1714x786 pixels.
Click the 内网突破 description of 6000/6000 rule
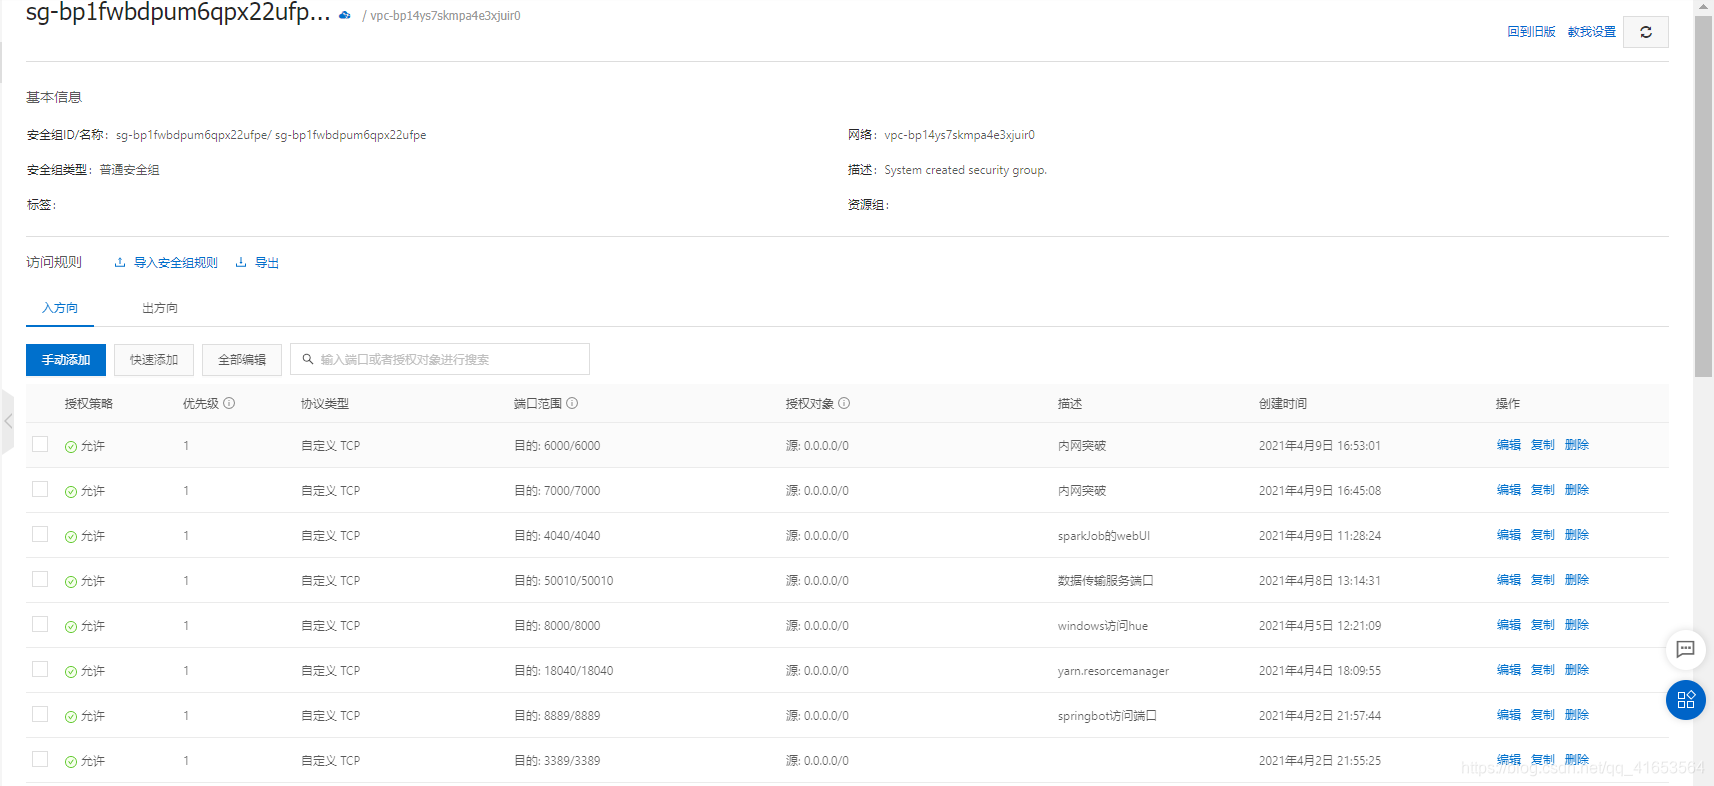coord(1082,446)
